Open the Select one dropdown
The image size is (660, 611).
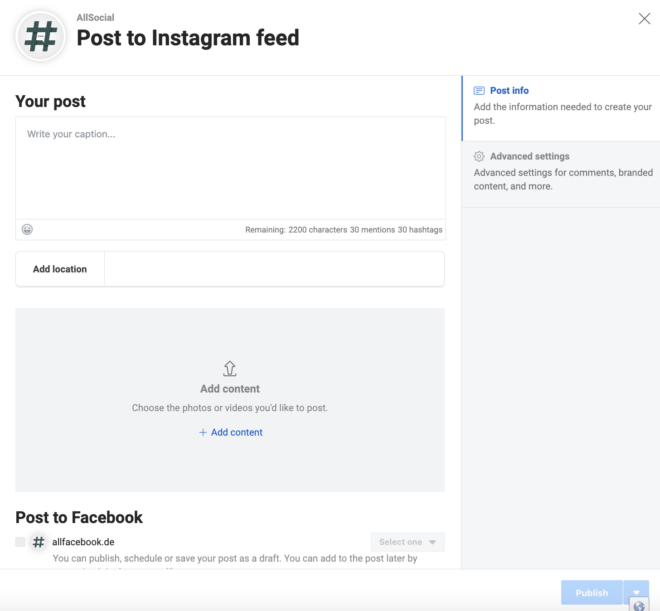tap(407, 542)
